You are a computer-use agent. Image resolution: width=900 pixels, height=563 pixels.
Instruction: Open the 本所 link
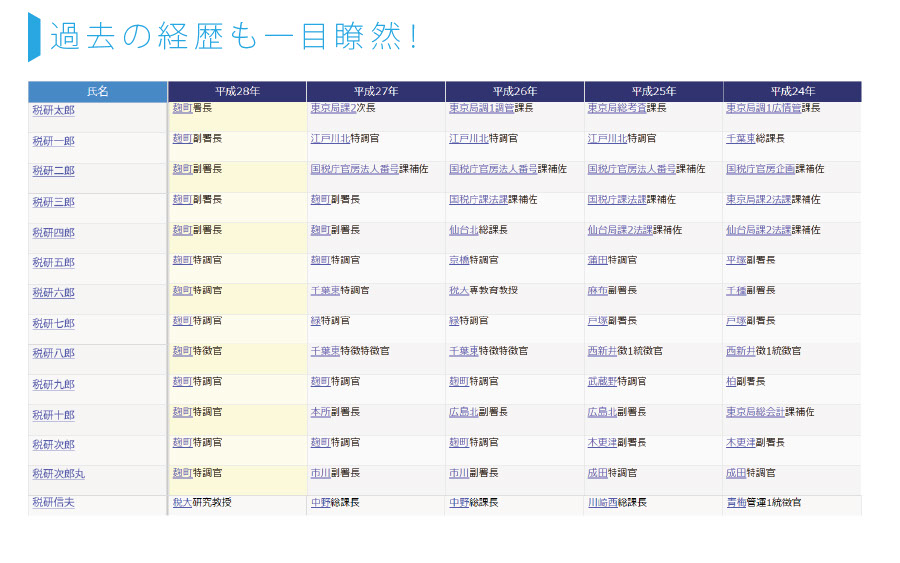click(320, 411)
